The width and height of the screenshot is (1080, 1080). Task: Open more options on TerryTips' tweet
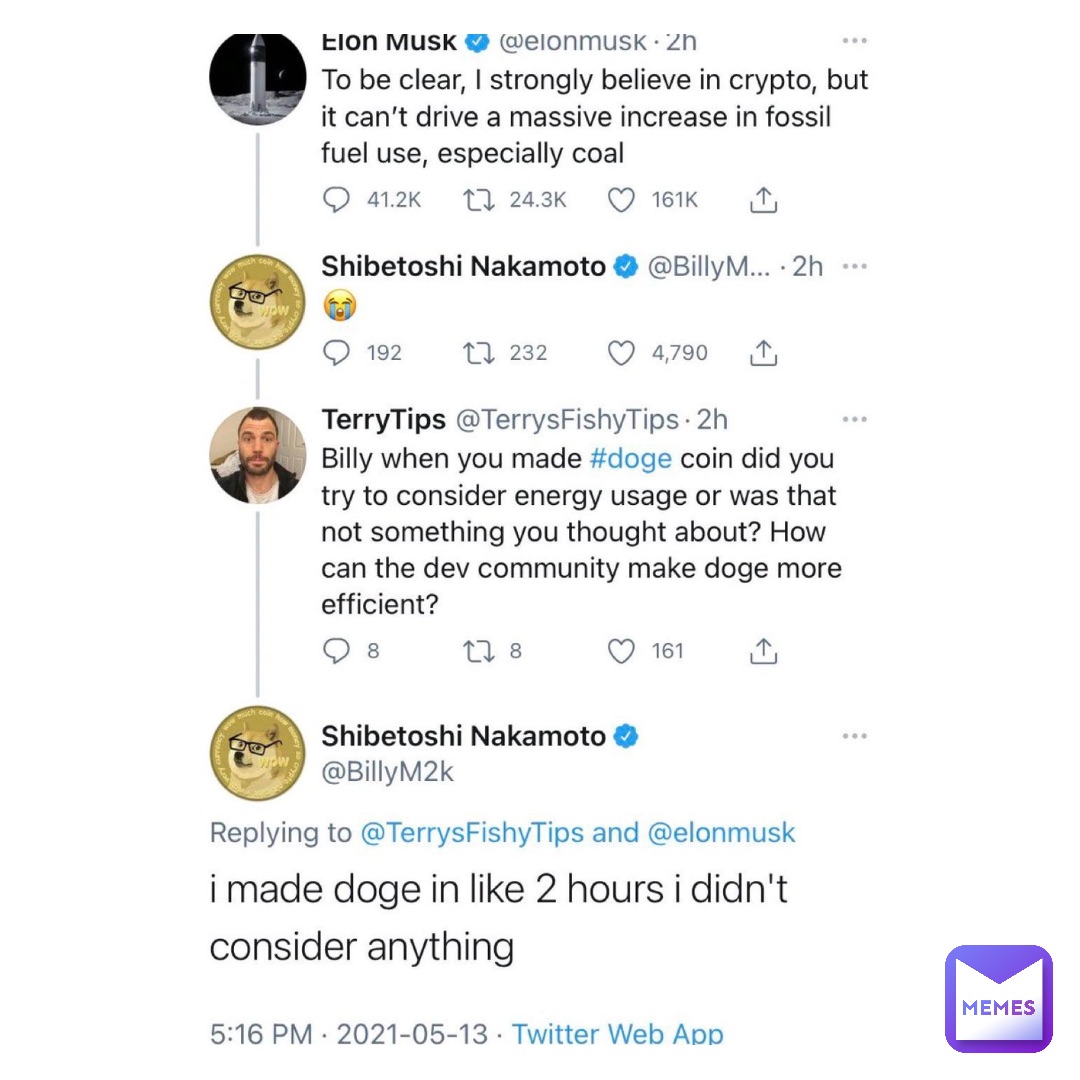[853, 420]
